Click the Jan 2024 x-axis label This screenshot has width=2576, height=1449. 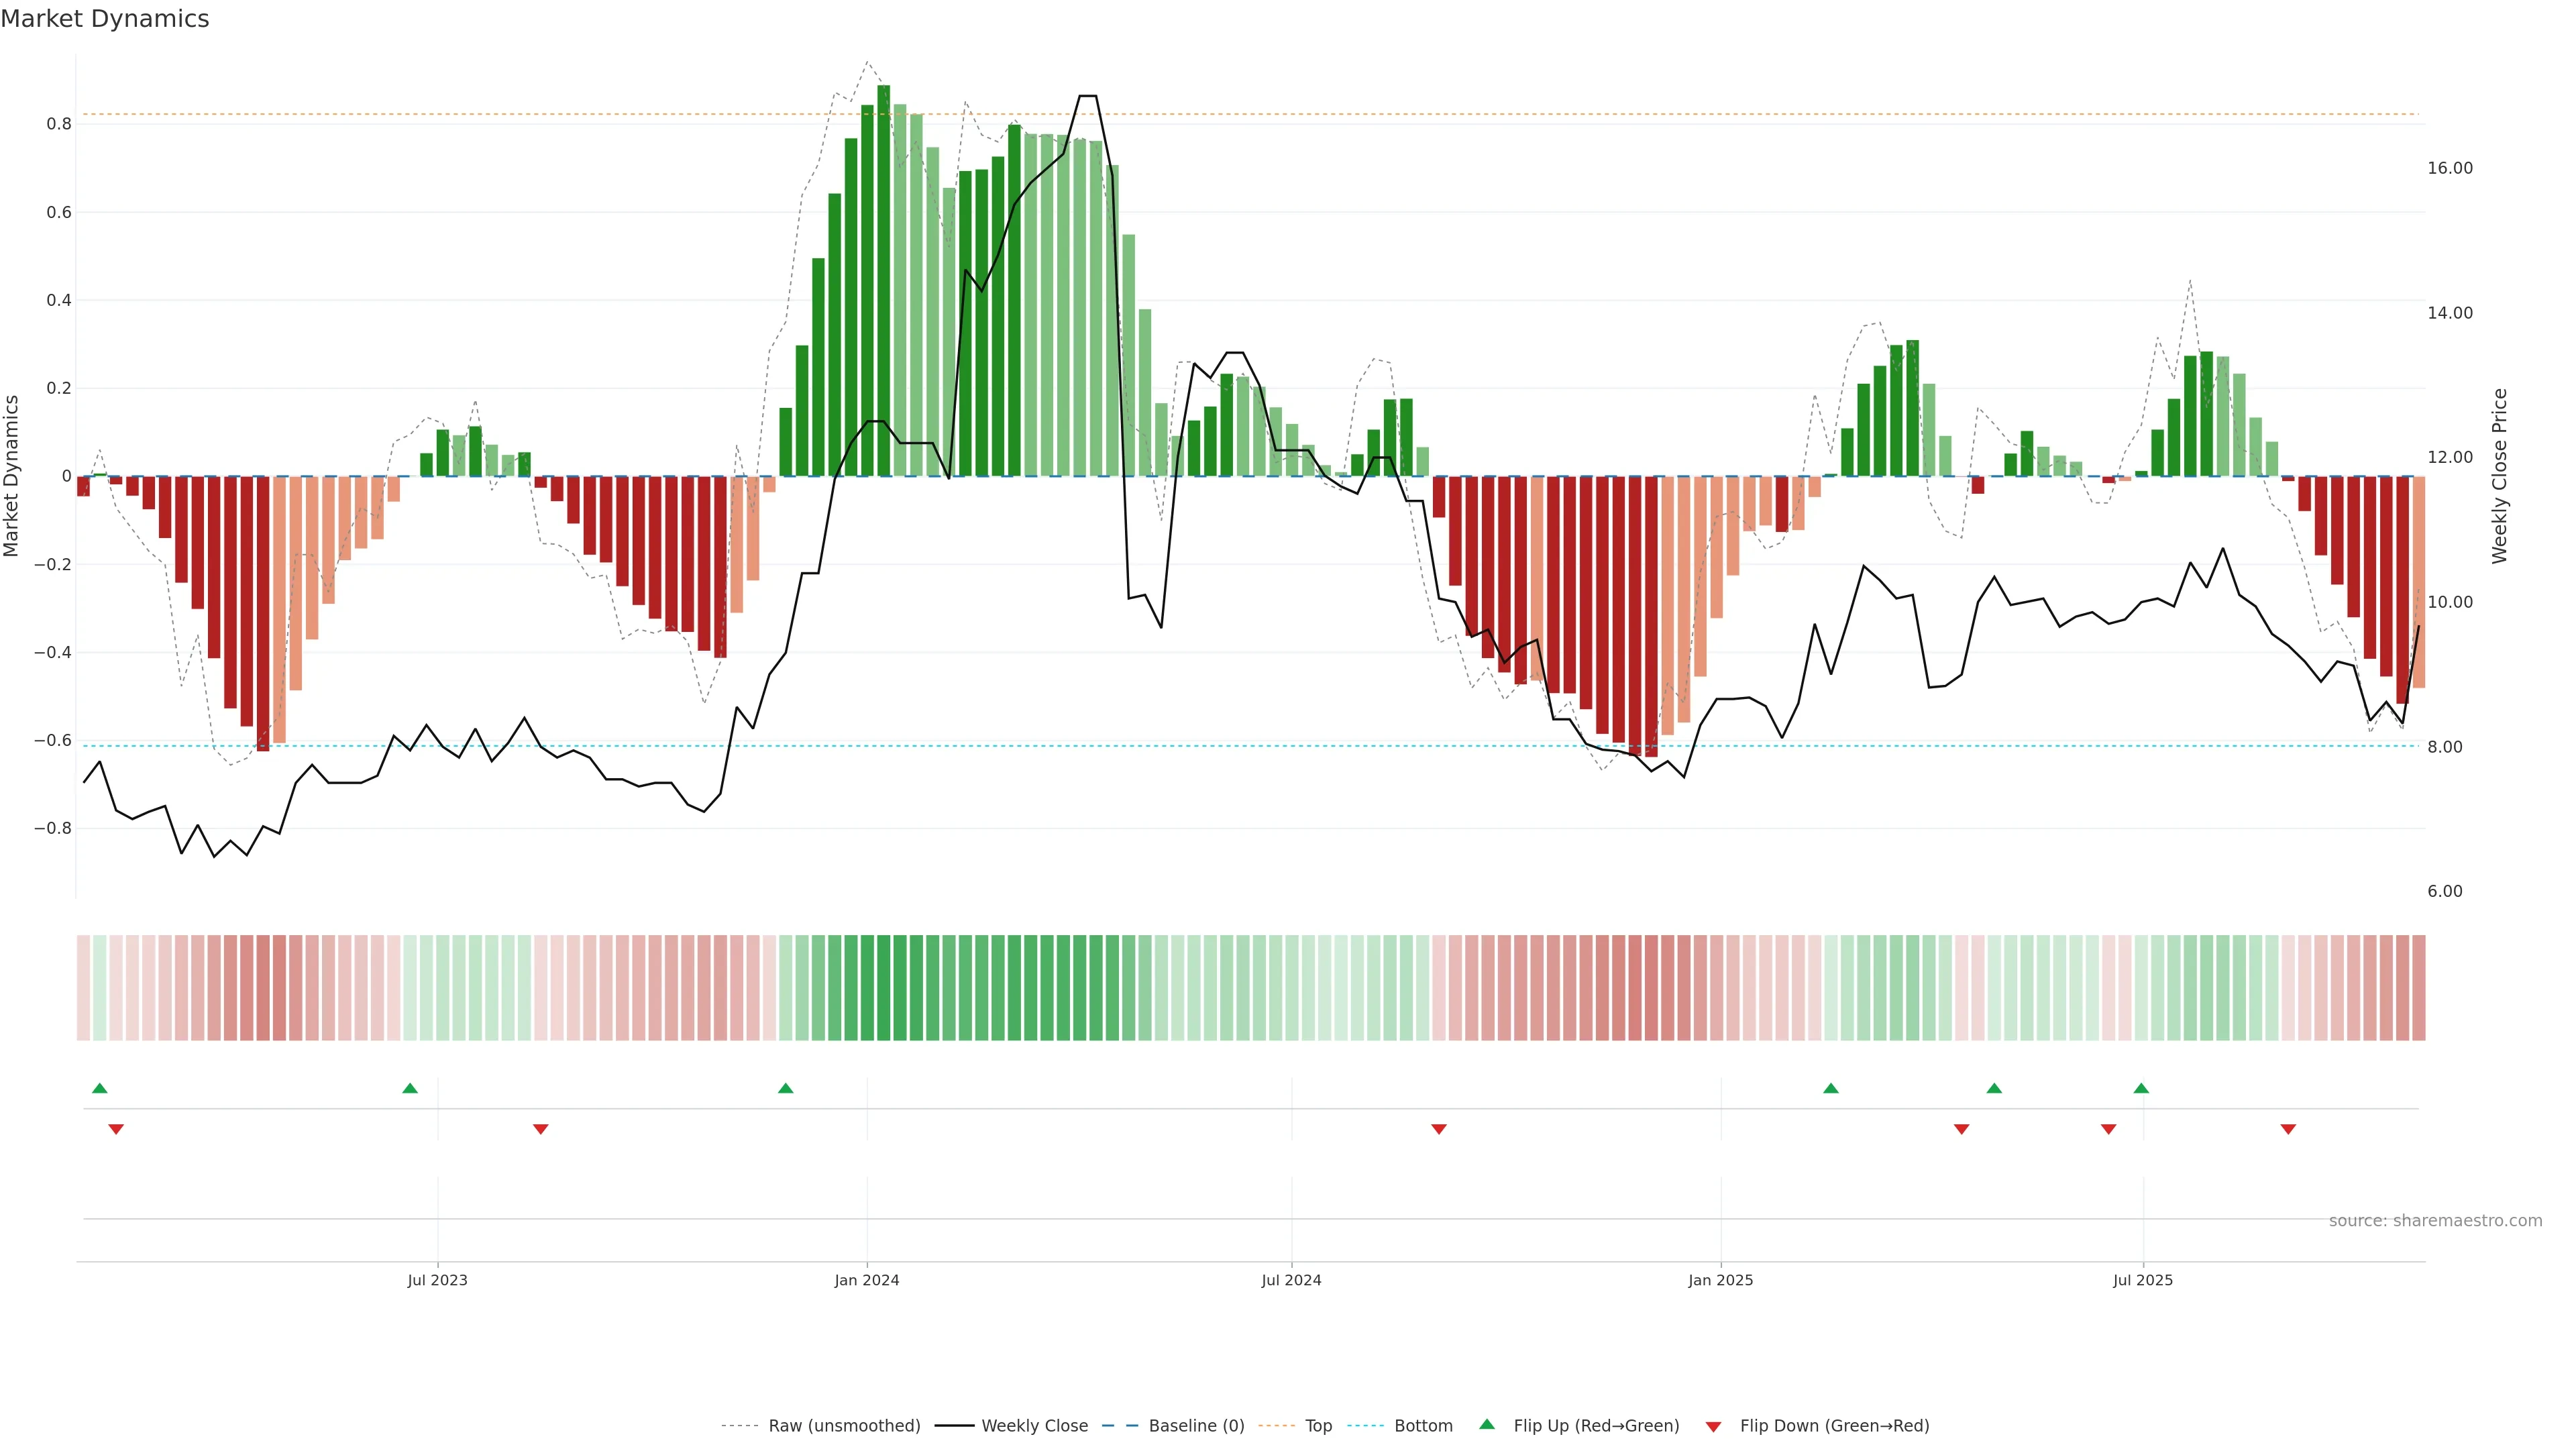pos(866,1280)
